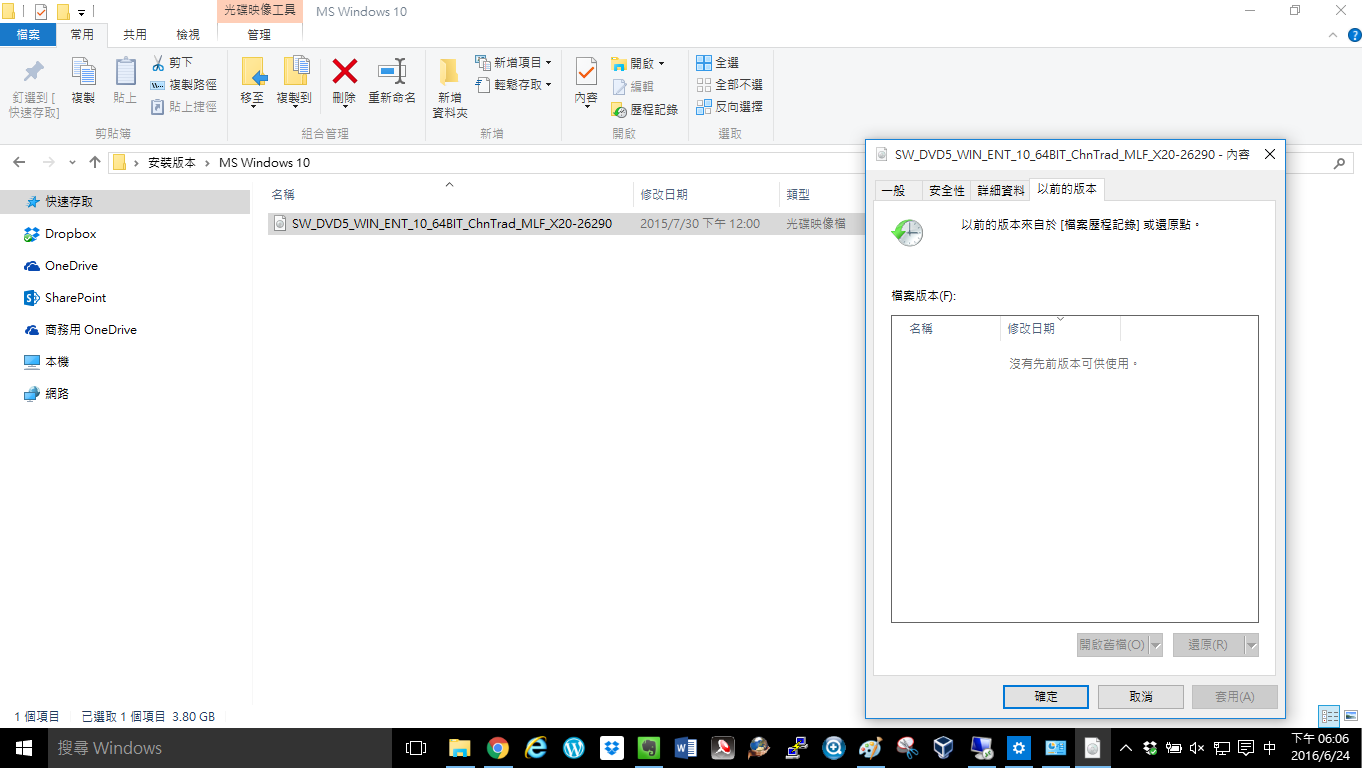Switch to large icons view button

pyautogui.click(x=1349, y=716)
